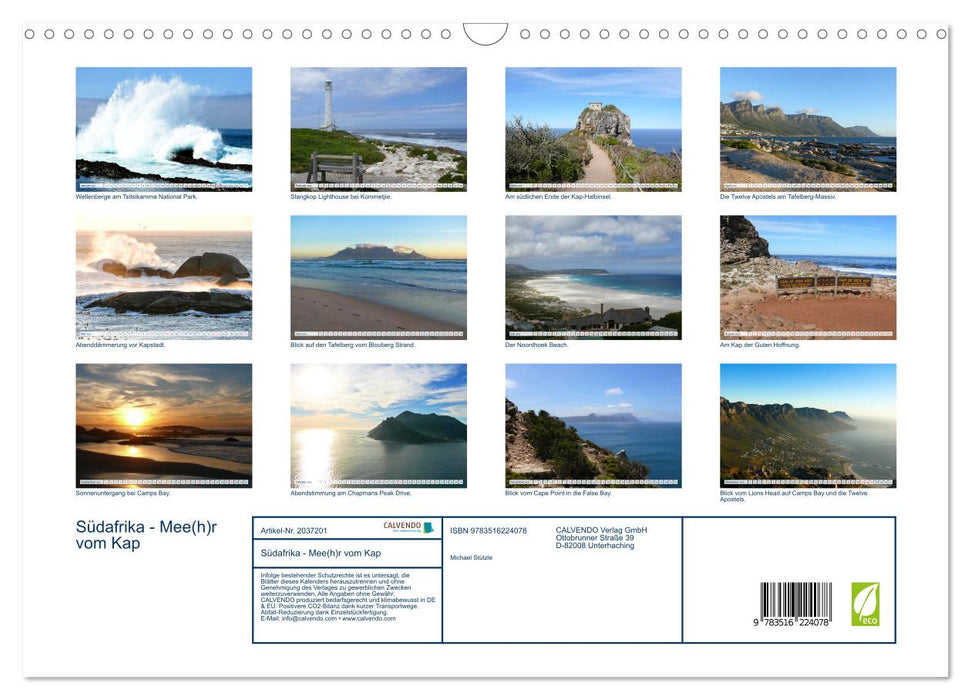Image resolution: width=971 pixels, height=700 pixels.
Task: Click the Artikel-Nr. 2037201 text
Action: coord(294,531)
